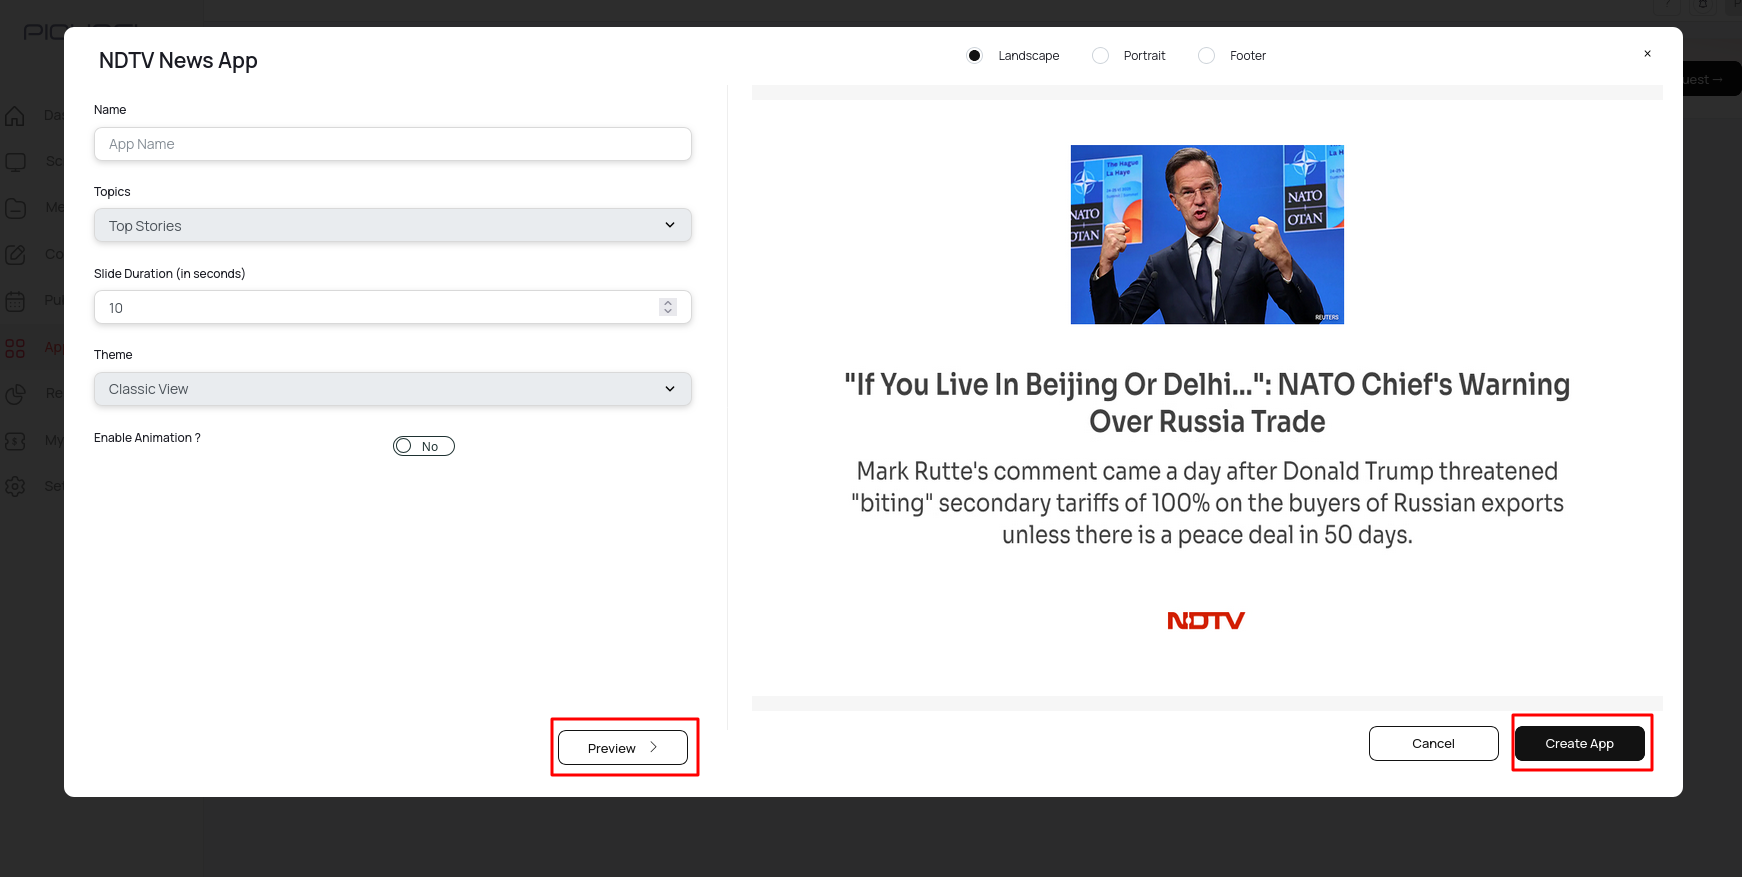The image size is (1742, 877).
Task: Click the Screens monitor icon in sidebar
Action: point(15,162)
